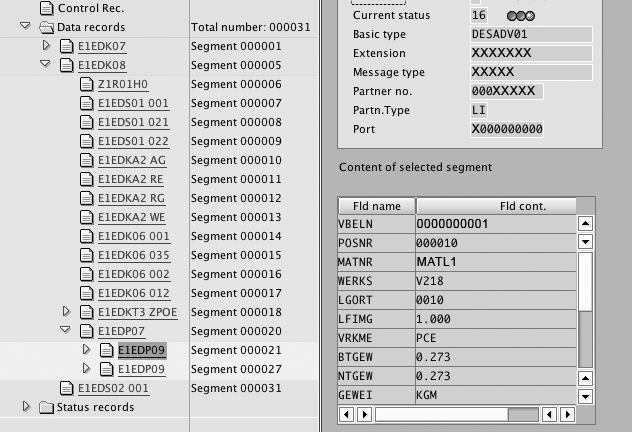The image size is (632, 432).
Task: Click the Control Rec. document icon
Action: (47, 8)
